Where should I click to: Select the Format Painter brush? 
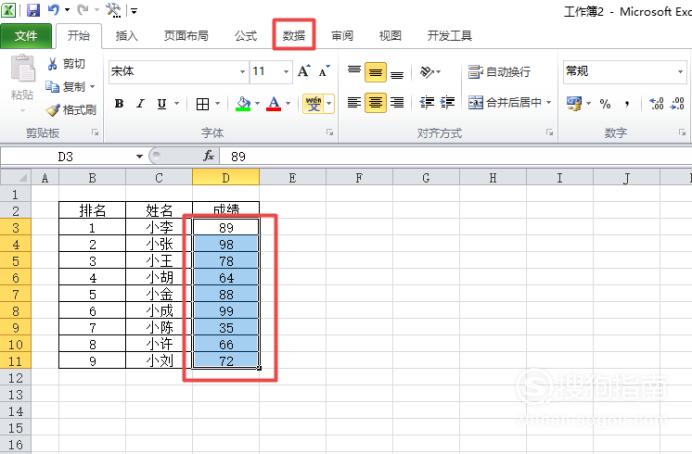coord(53,110)
